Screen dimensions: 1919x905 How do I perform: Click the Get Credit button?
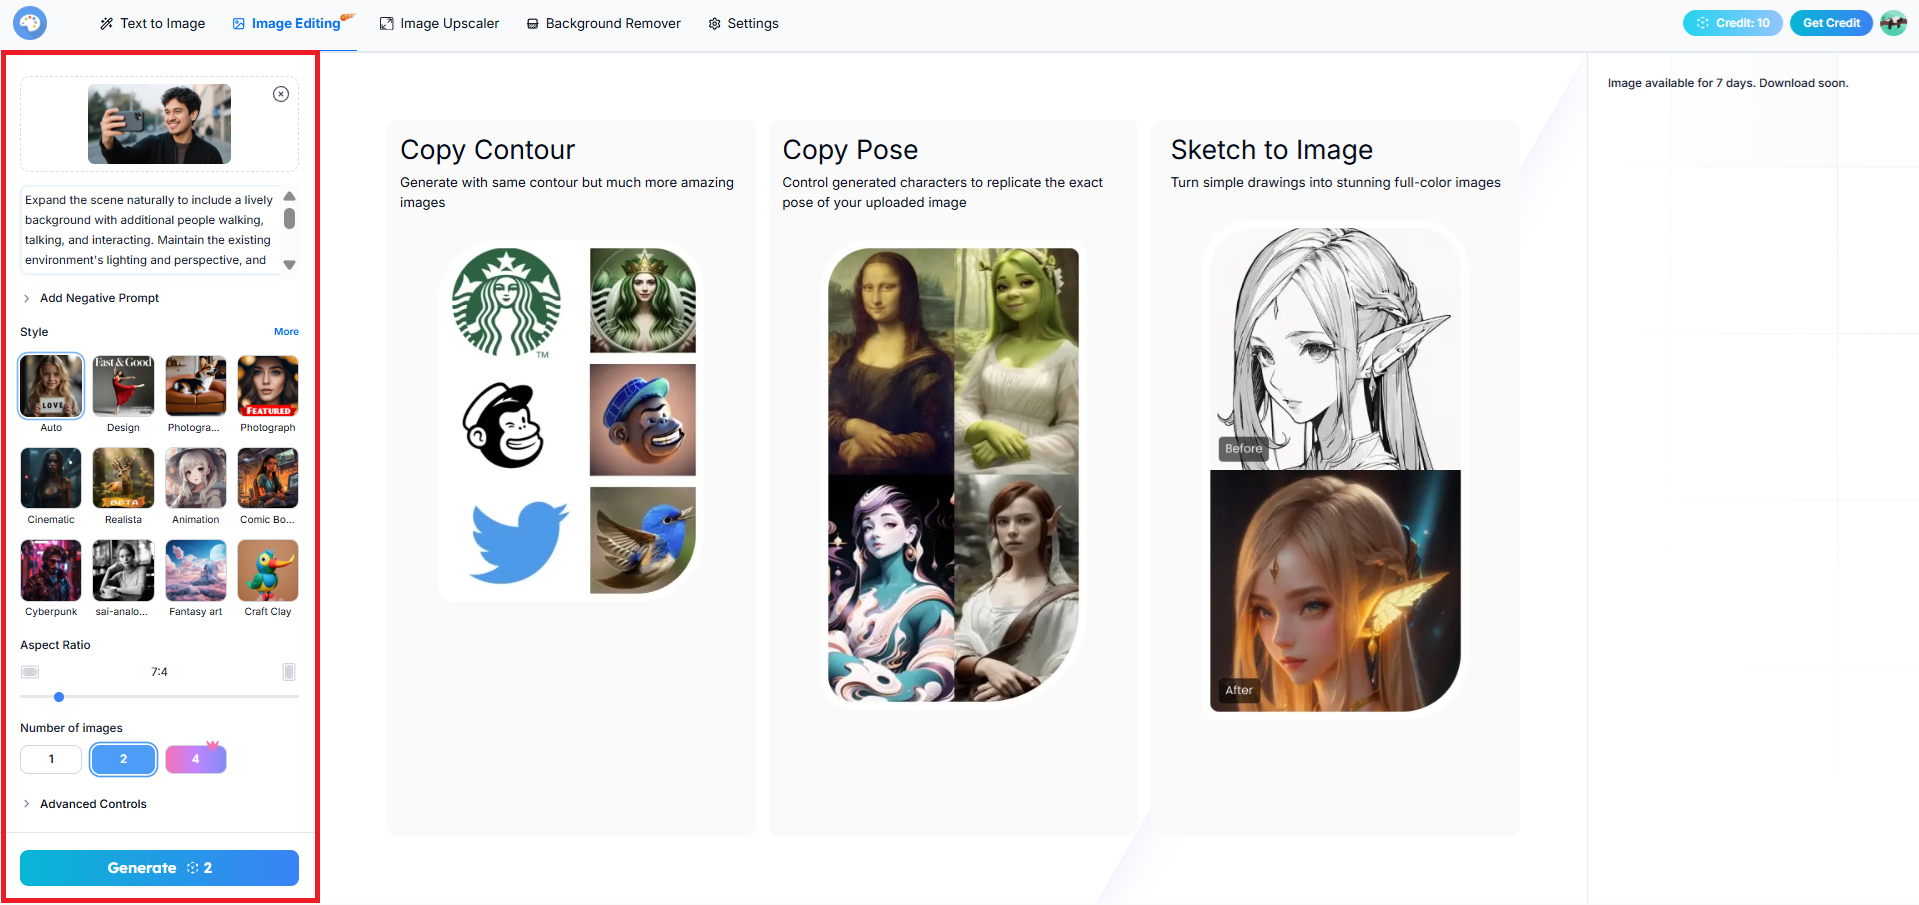pyautogui.click(x=1831, y=23)
